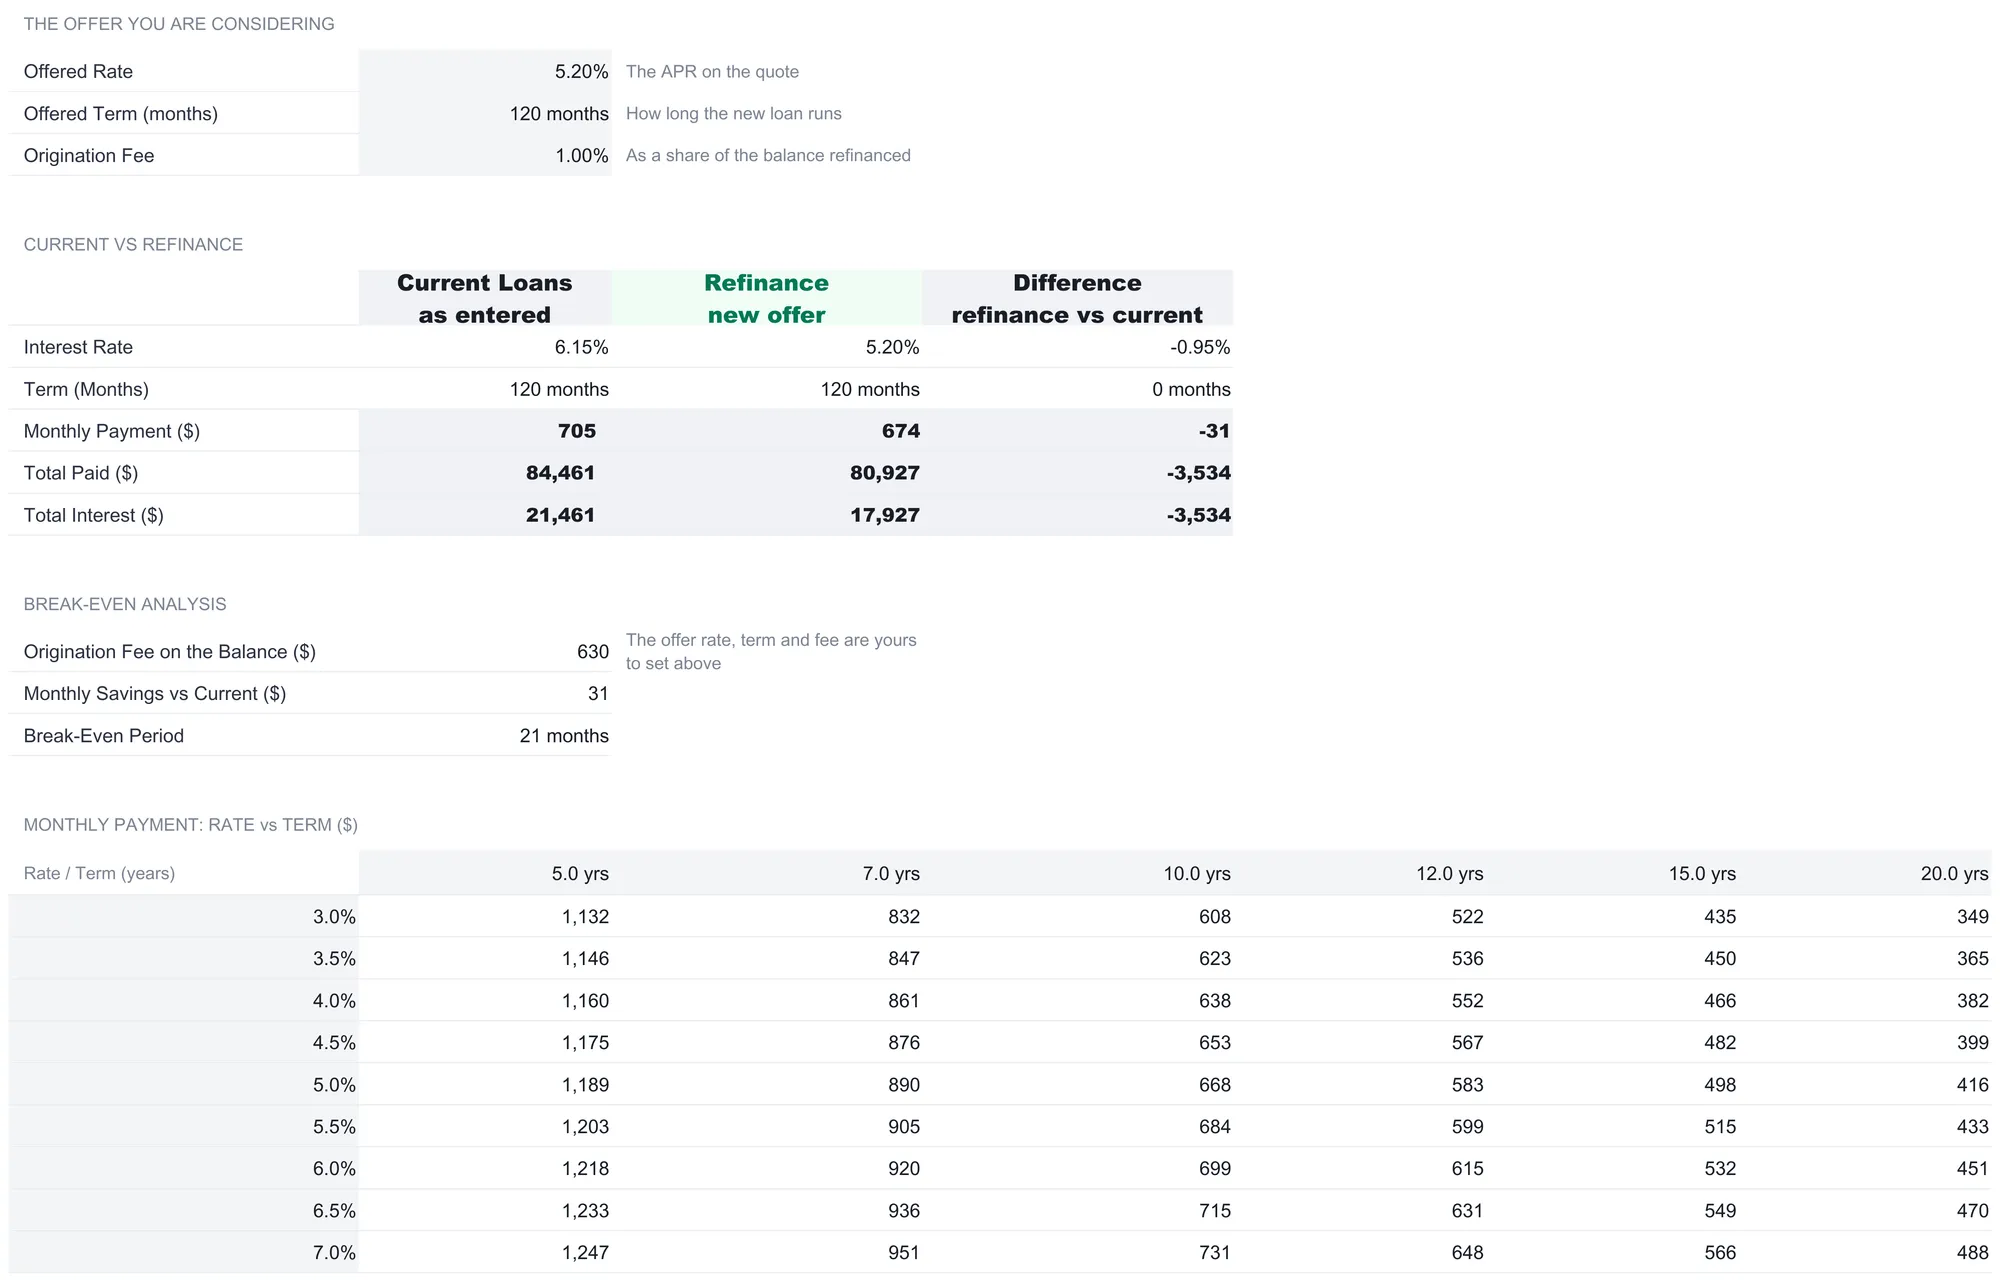Select refinance Total Interest 17,927
This screenshot has width=2000, height=1282.
point(766,515)
